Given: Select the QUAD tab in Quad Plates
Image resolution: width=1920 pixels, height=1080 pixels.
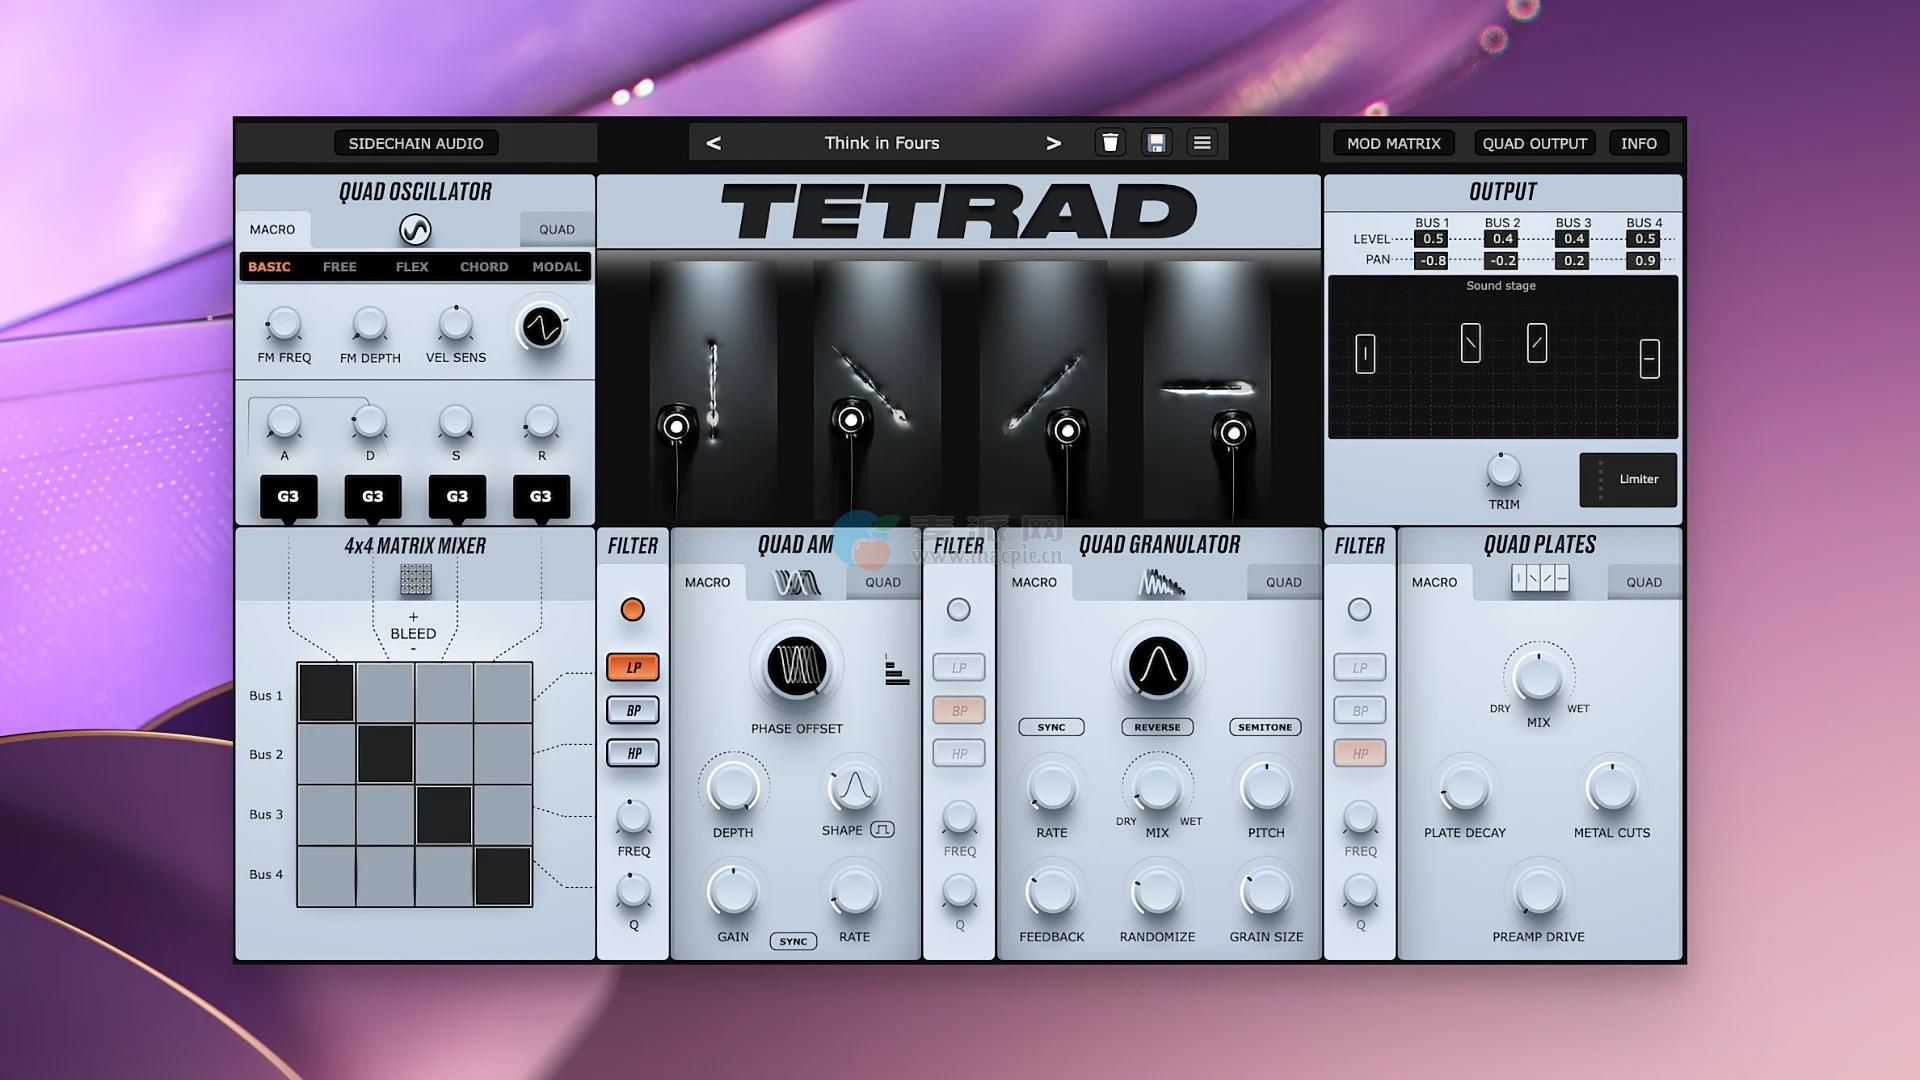Looking at the screenshot, I should pos(1643,582).
